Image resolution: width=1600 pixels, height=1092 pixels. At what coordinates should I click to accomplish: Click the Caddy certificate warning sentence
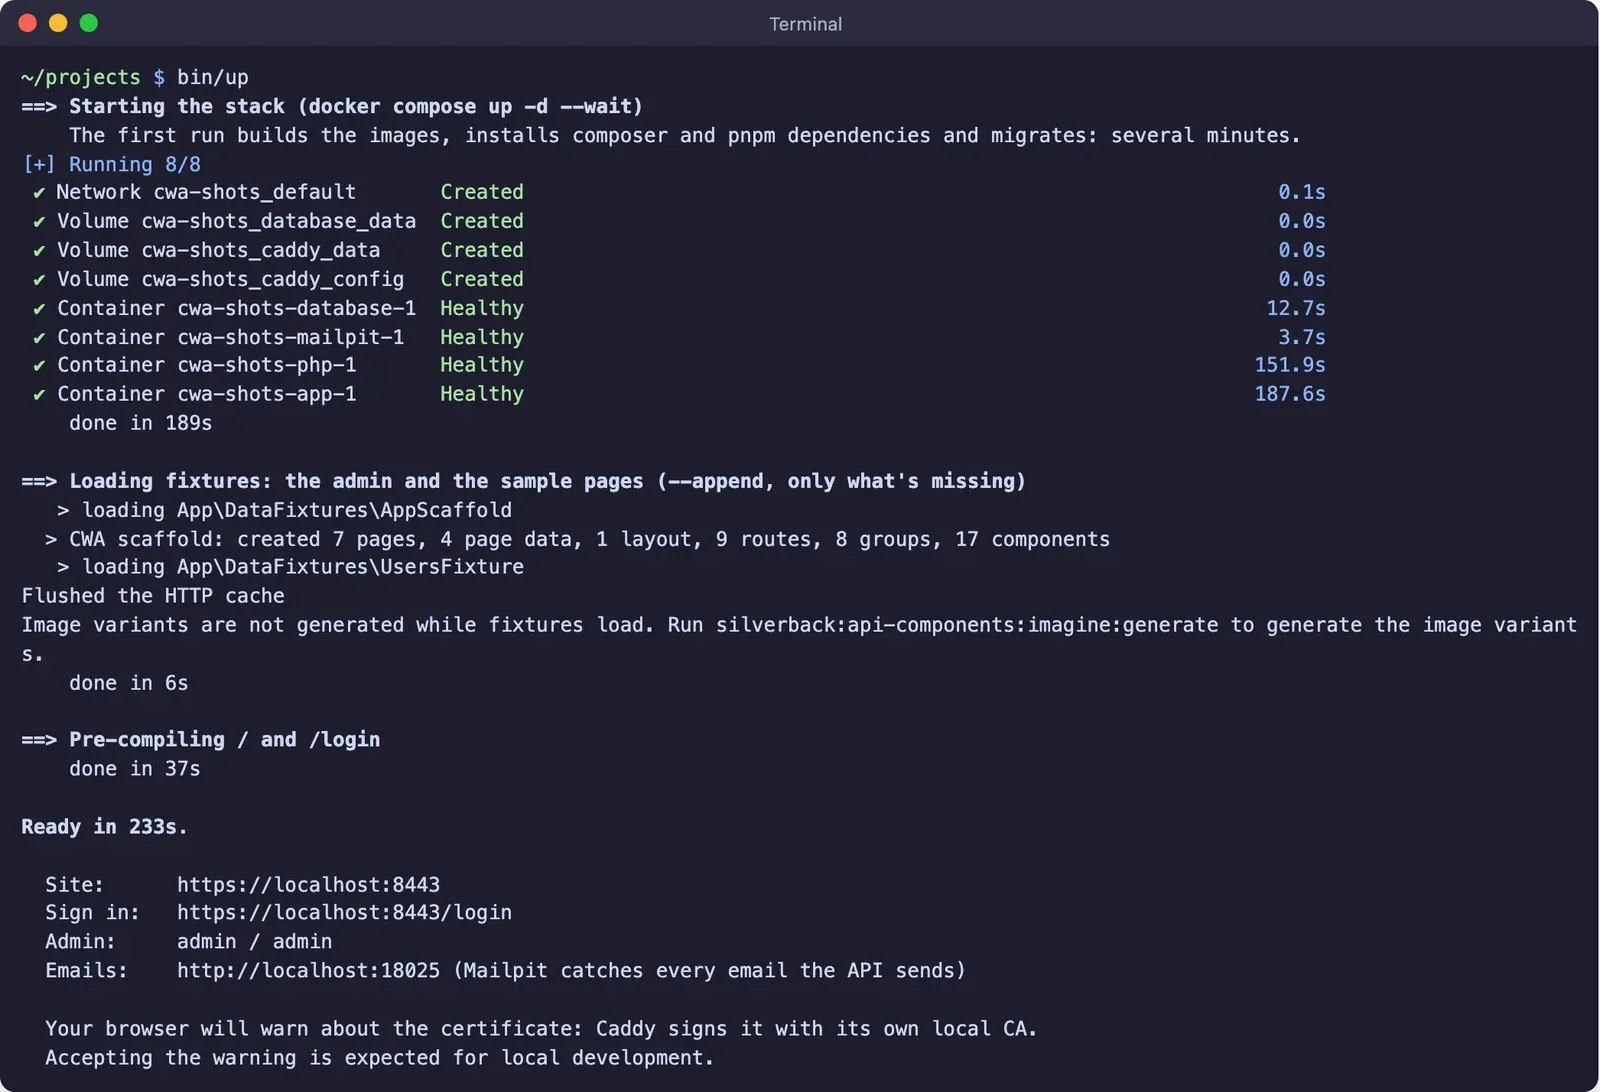[x=541, y=1029]
